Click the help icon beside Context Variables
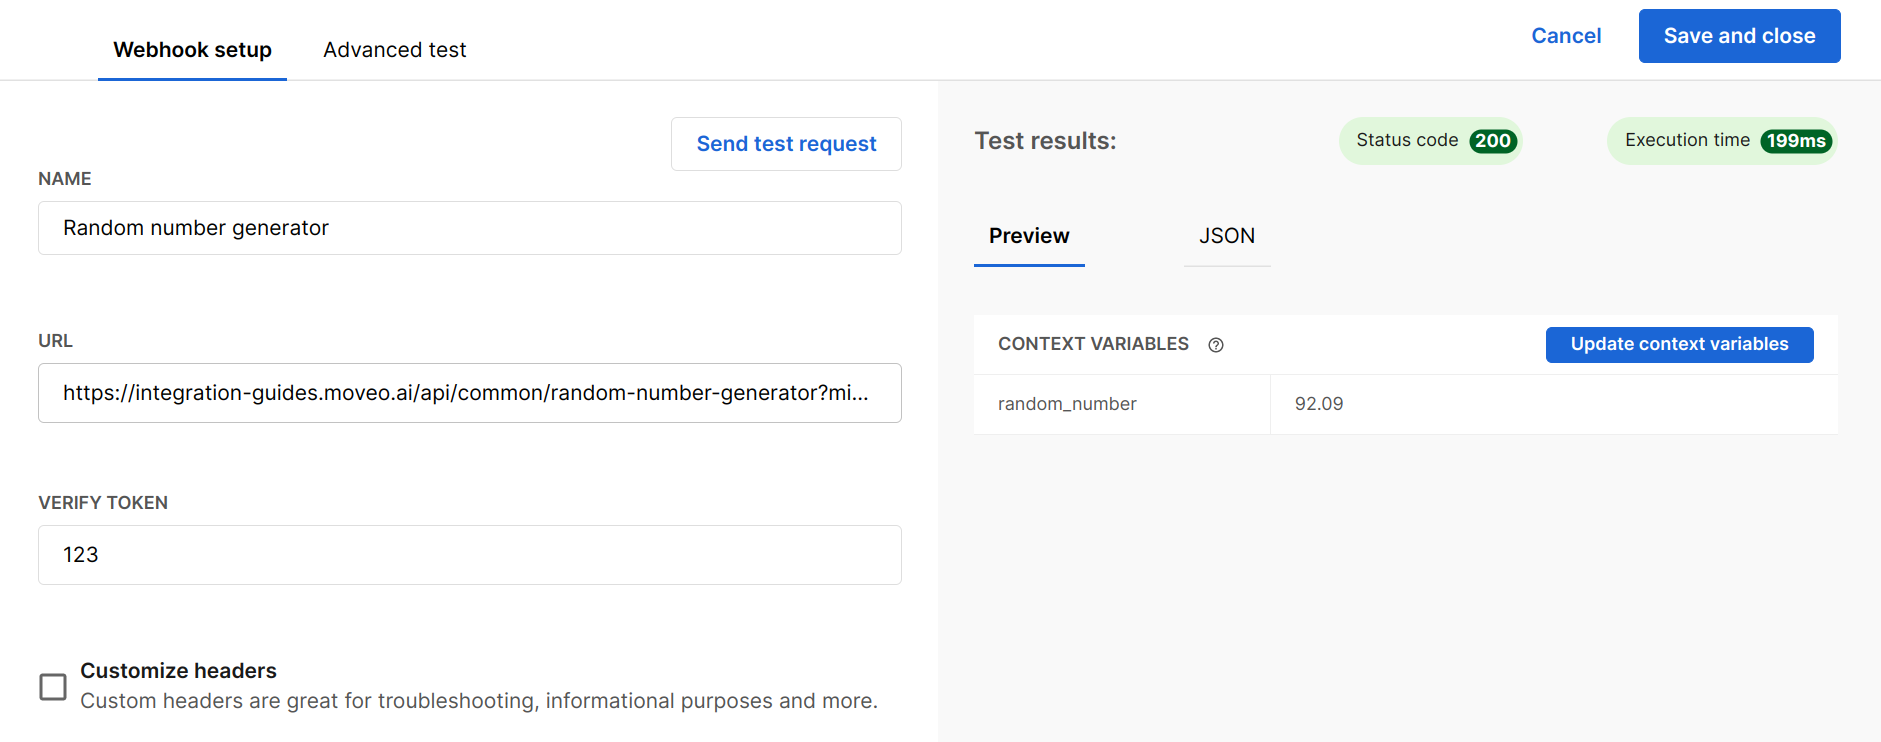Screen dimensions: 1881x742 (1215, 345)
